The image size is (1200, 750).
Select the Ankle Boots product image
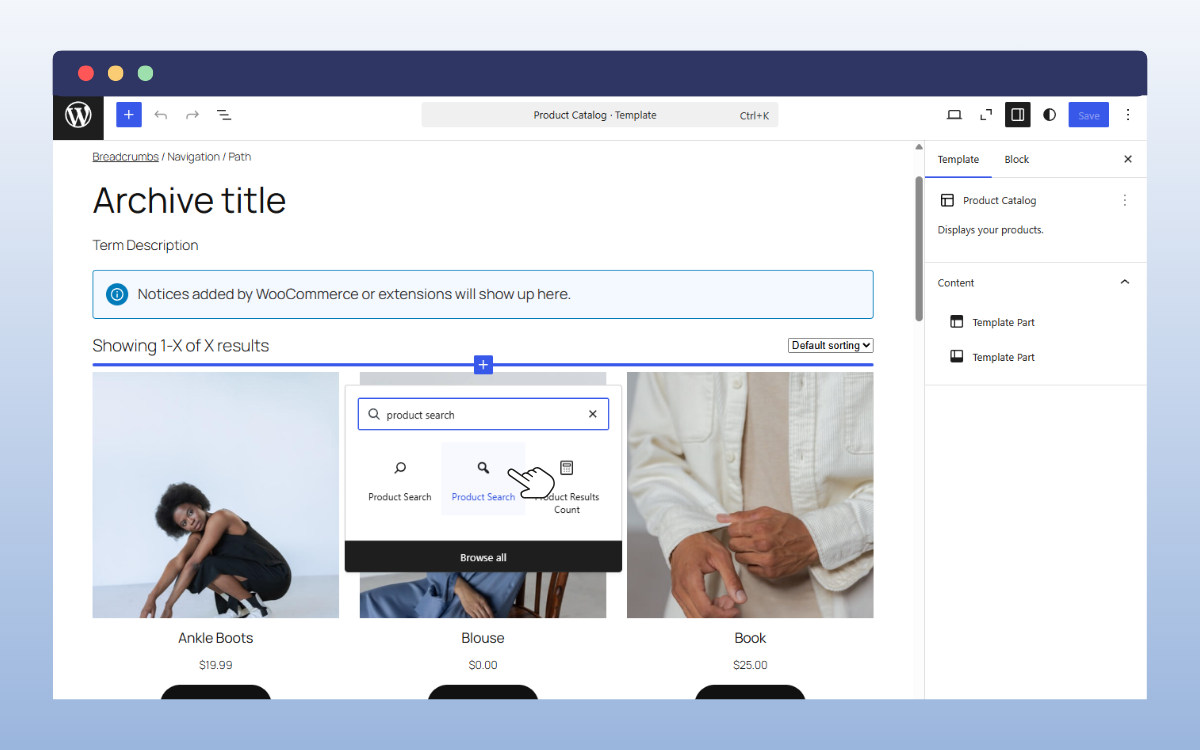click(x=216, y=495)
